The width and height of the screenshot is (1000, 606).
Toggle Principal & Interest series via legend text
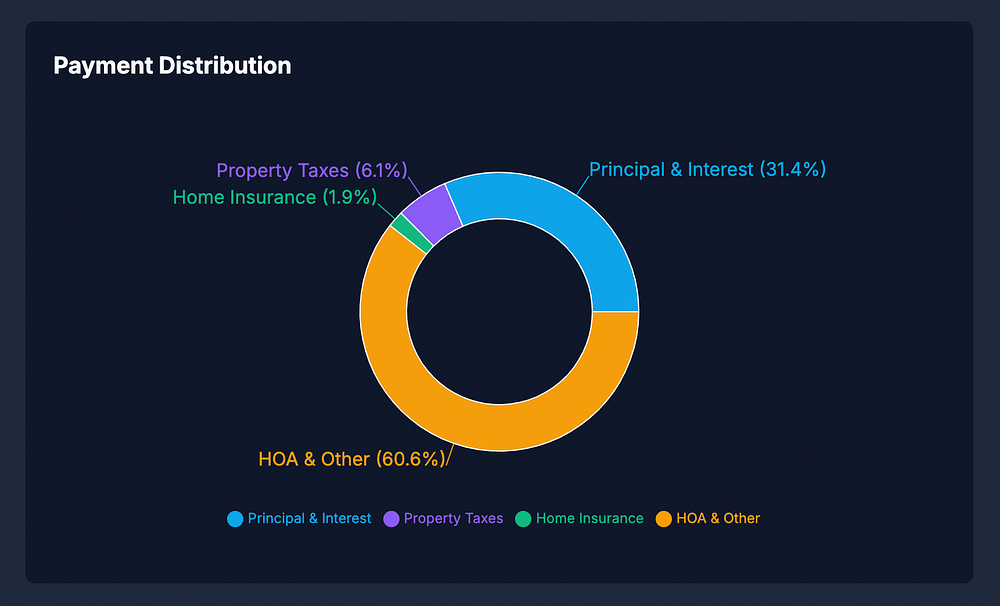(x=309, y=519)
